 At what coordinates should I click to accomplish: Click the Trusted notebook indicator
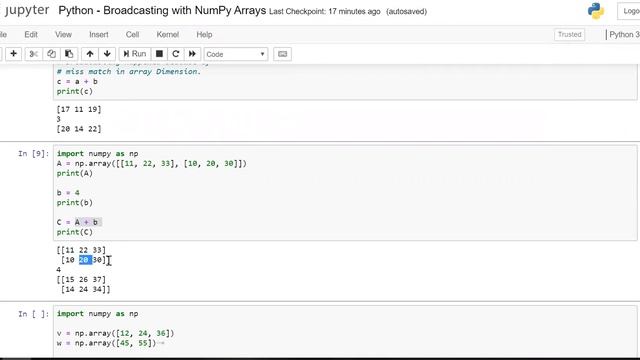[569, 35]
